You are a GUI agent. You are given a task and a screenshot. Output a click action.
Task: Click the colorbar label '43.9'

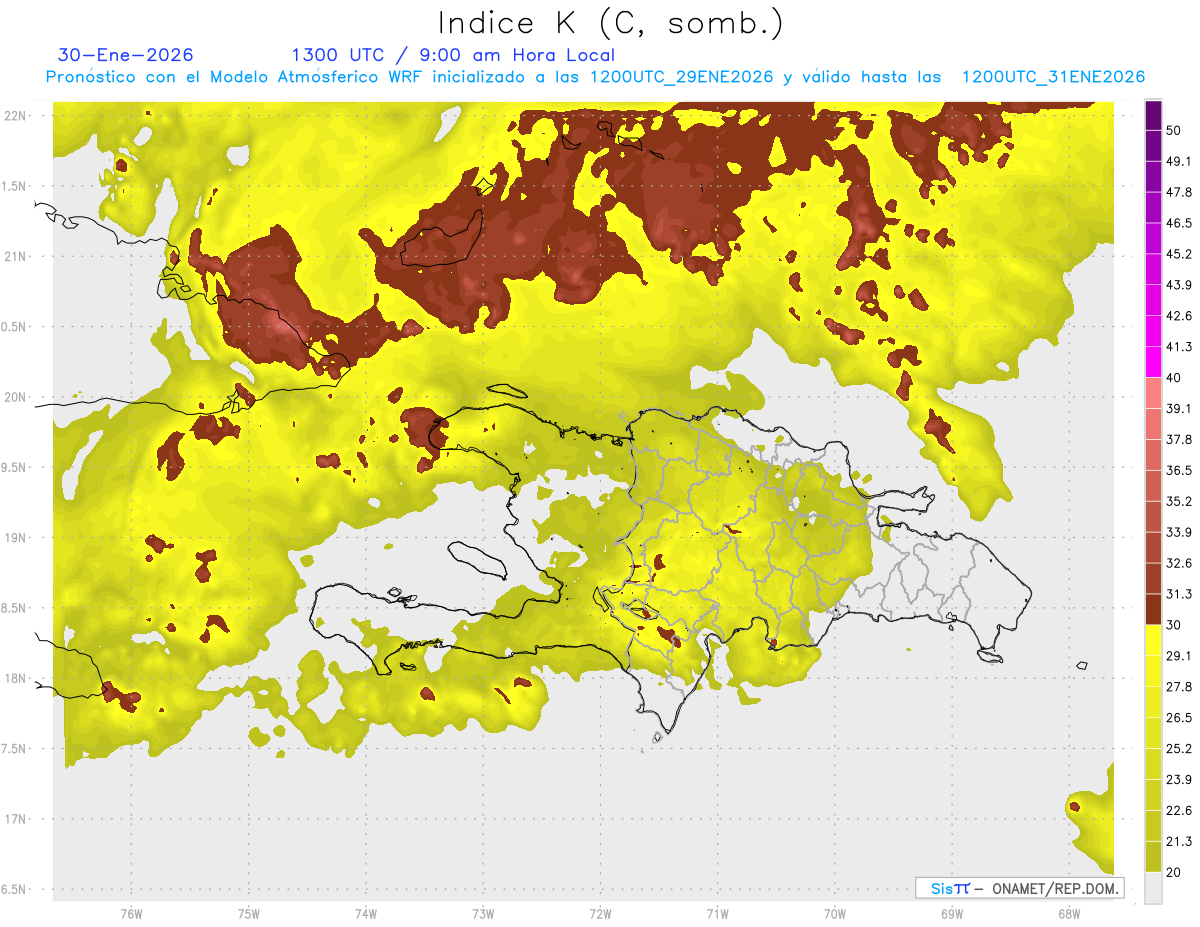[1179, 286]
